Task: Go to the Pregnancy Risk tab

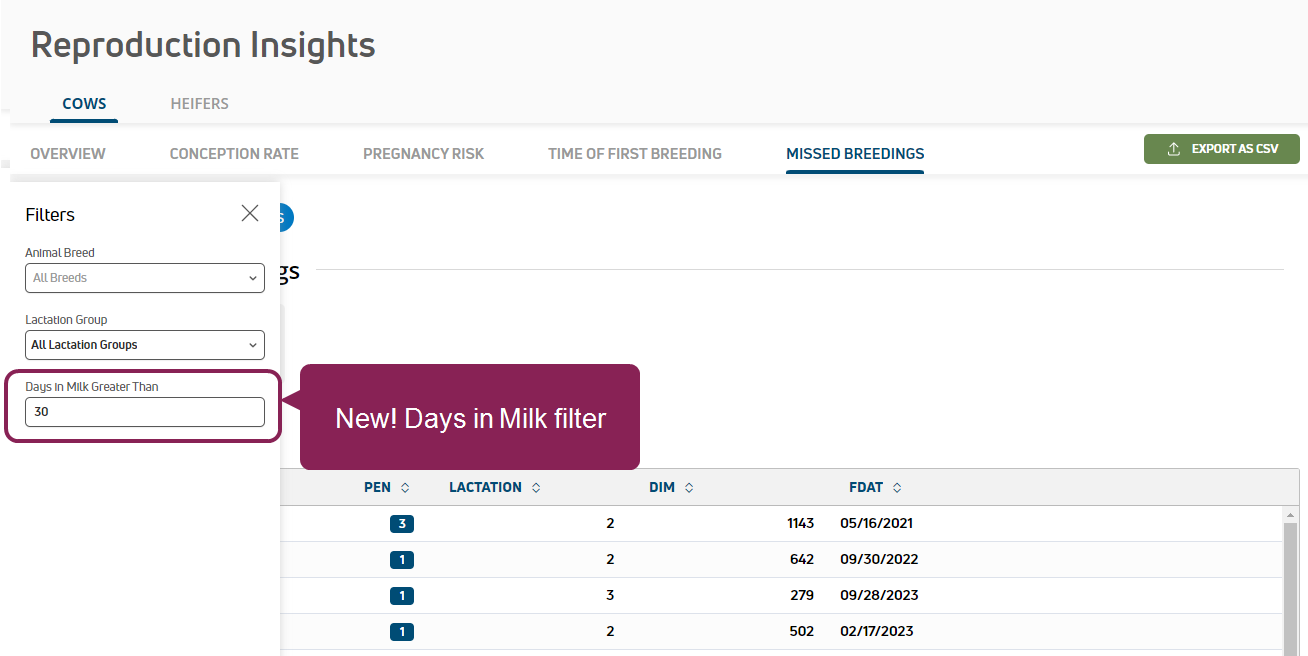Action: click(x=423, y=154)
